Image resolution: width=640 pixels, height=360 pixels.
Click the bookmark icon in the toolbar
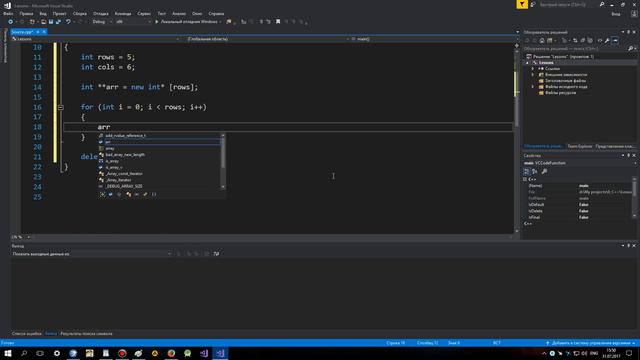278,22
